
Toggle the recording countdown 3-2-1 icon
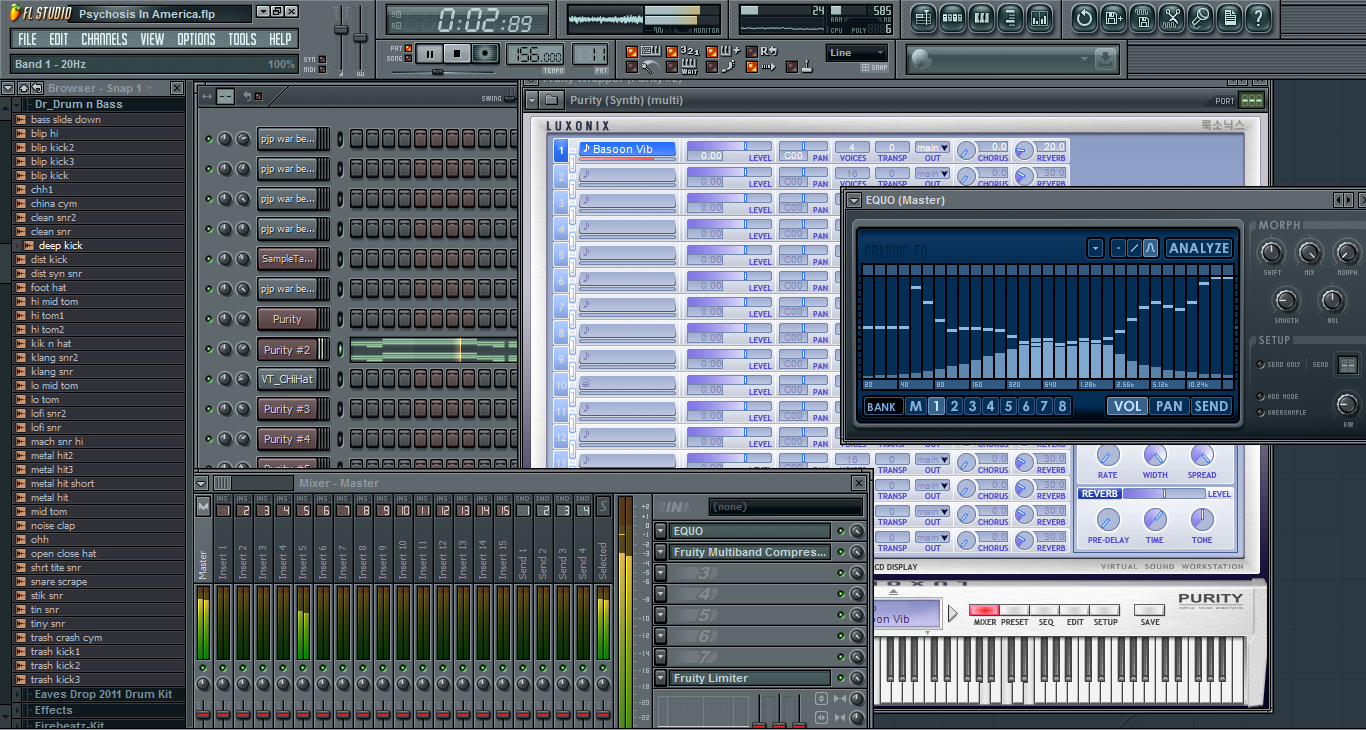(x=690, y=51)
